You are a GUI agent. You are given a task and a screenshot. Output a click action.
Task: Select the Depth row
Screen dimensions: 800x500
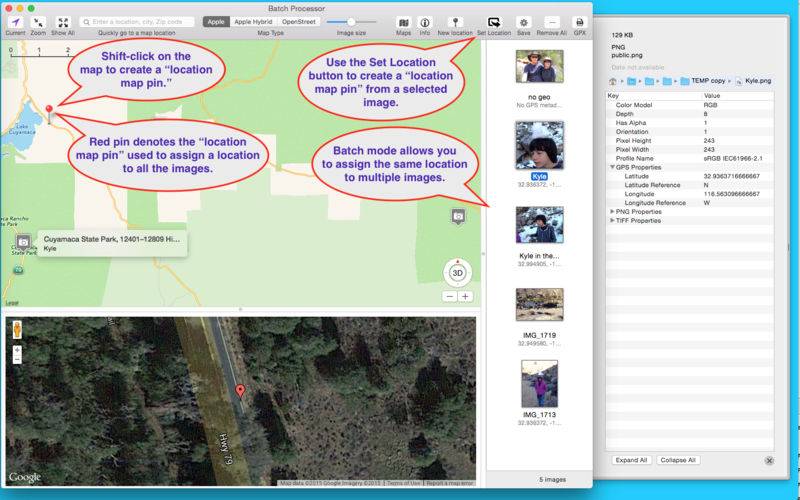pyautogui.click(x=690, y=114)
